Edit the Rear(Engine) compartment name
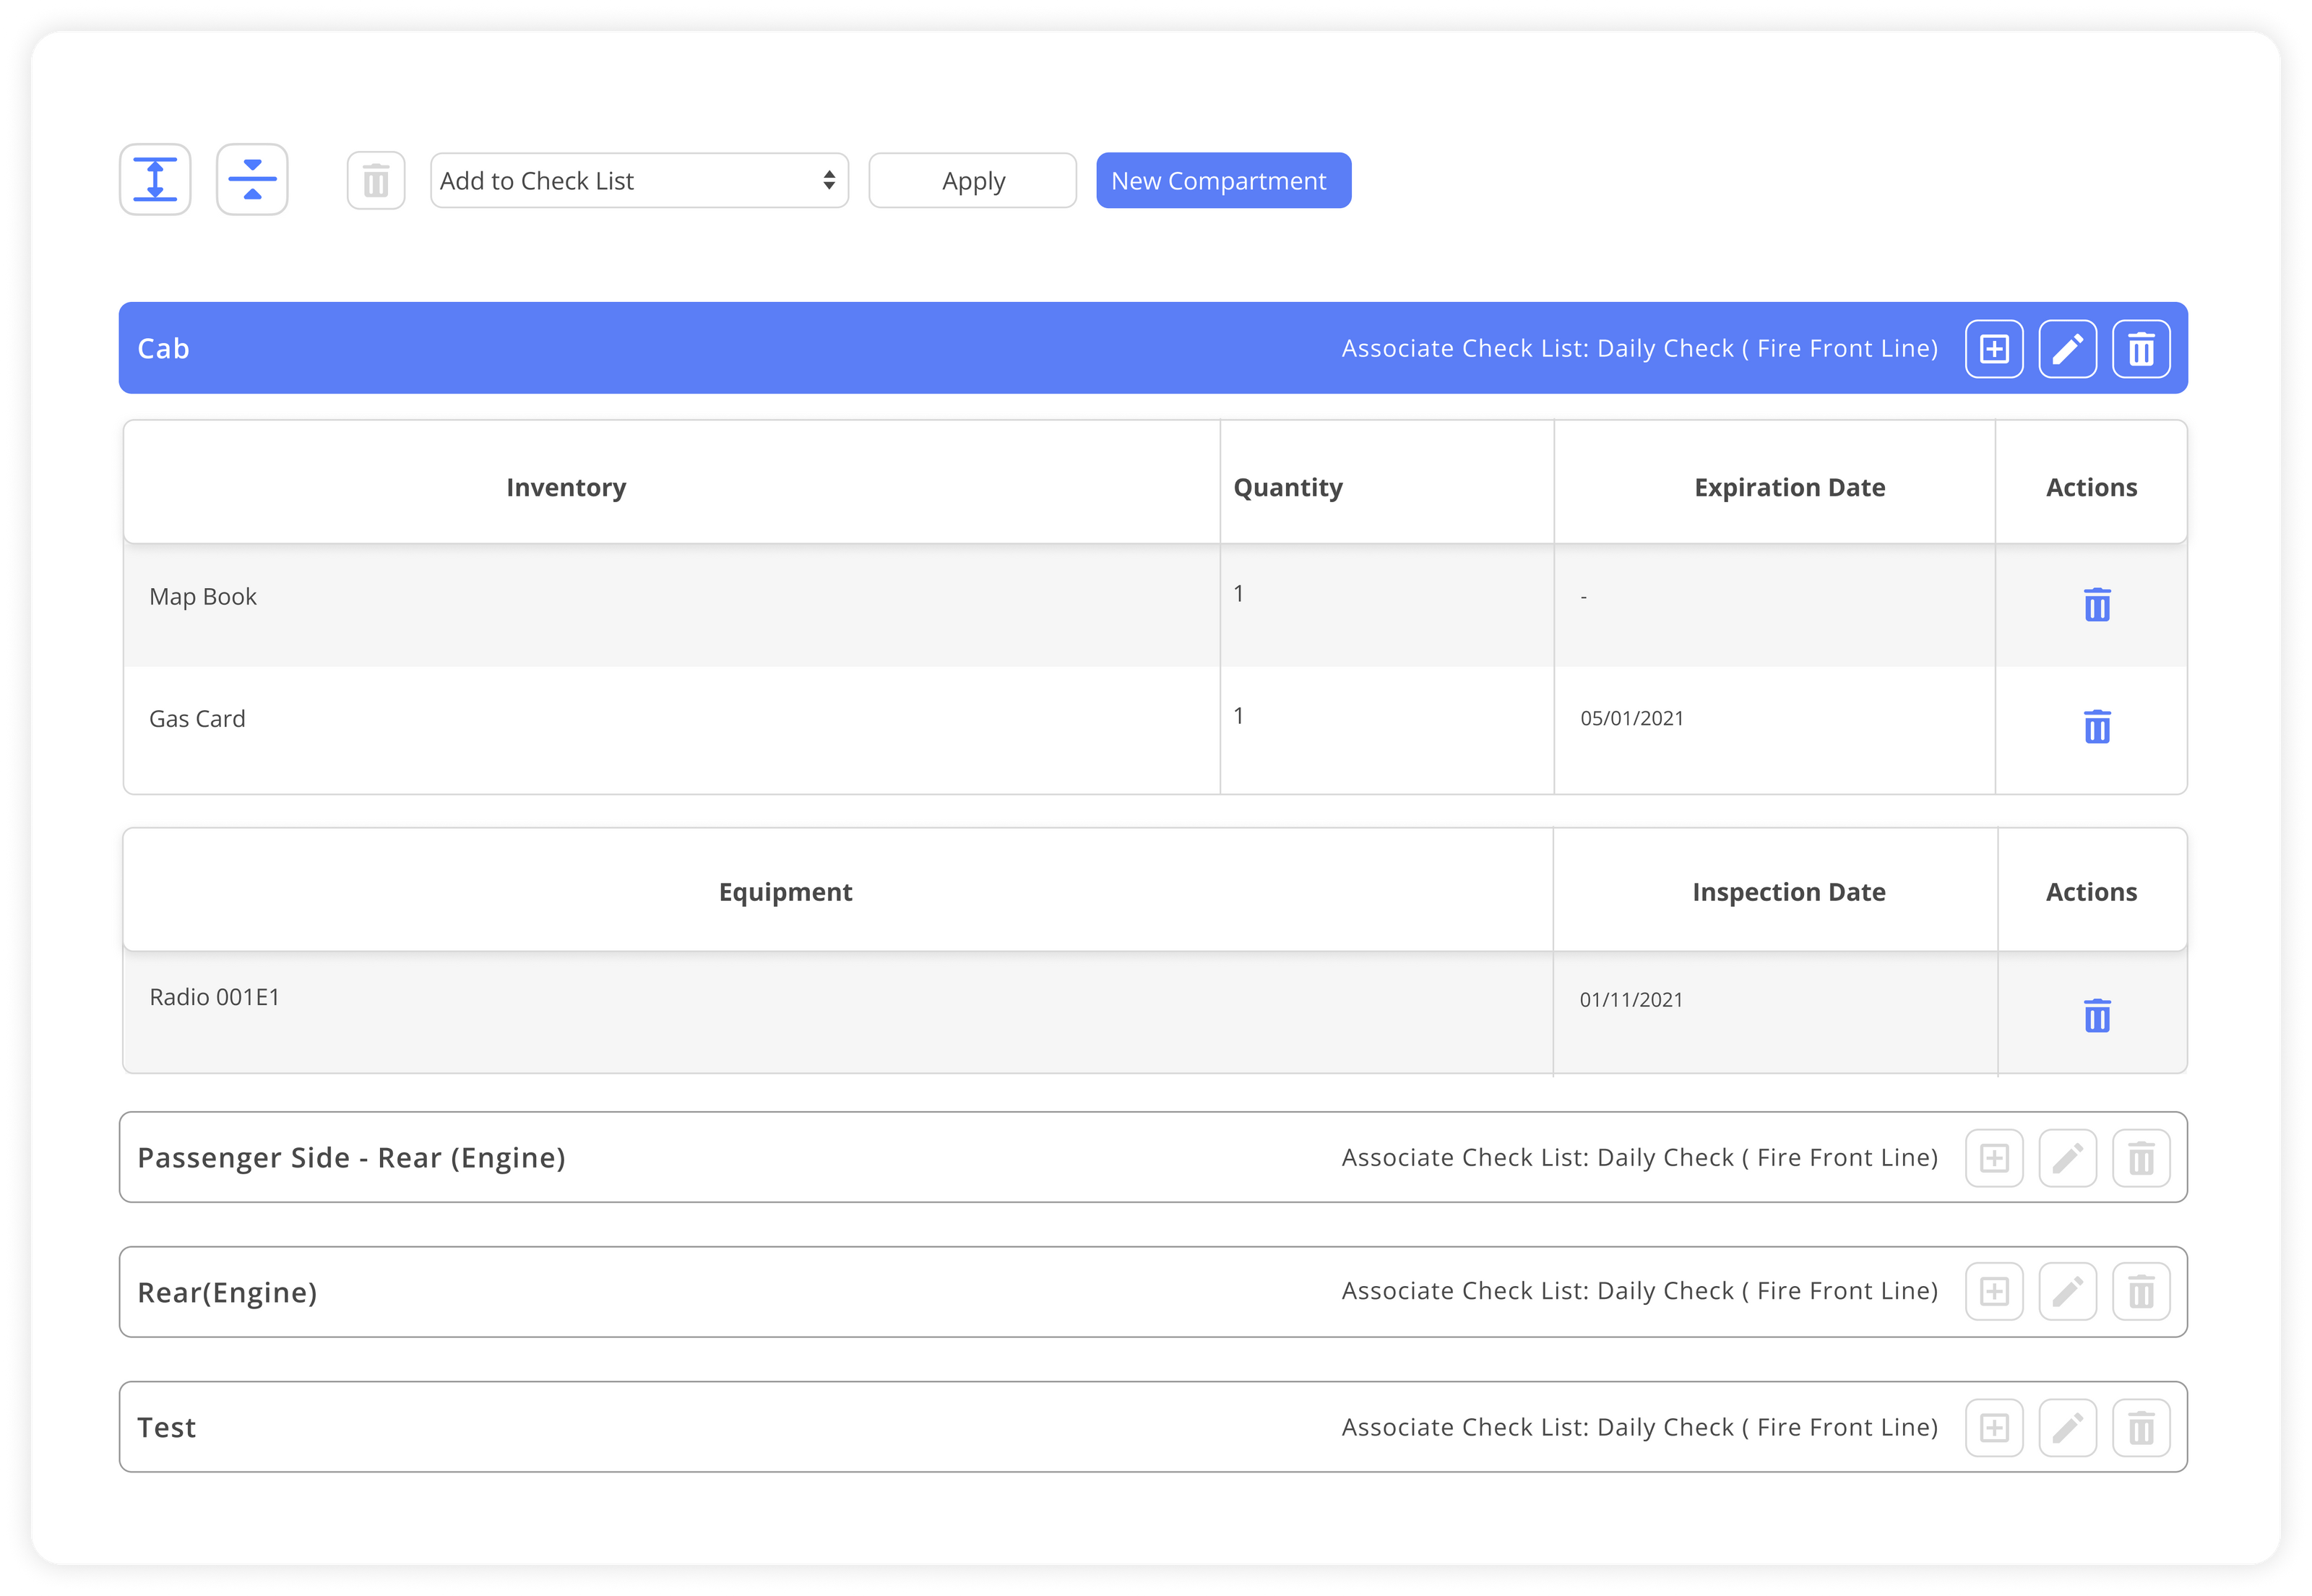 point(2067,1291)
